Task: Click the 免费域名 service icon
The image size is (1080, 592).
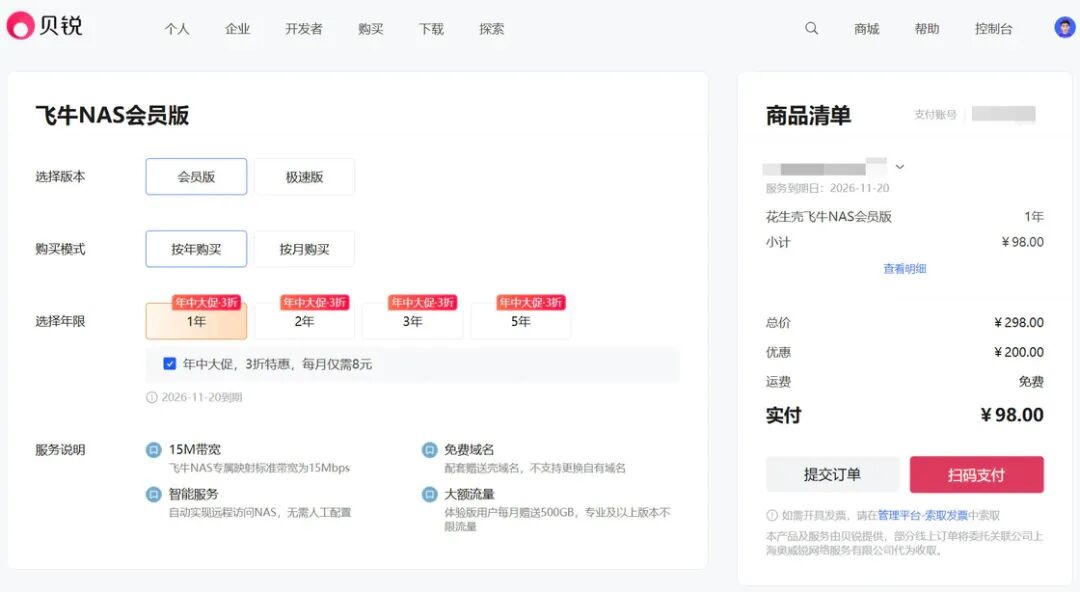Action: (x=429, y=450)
